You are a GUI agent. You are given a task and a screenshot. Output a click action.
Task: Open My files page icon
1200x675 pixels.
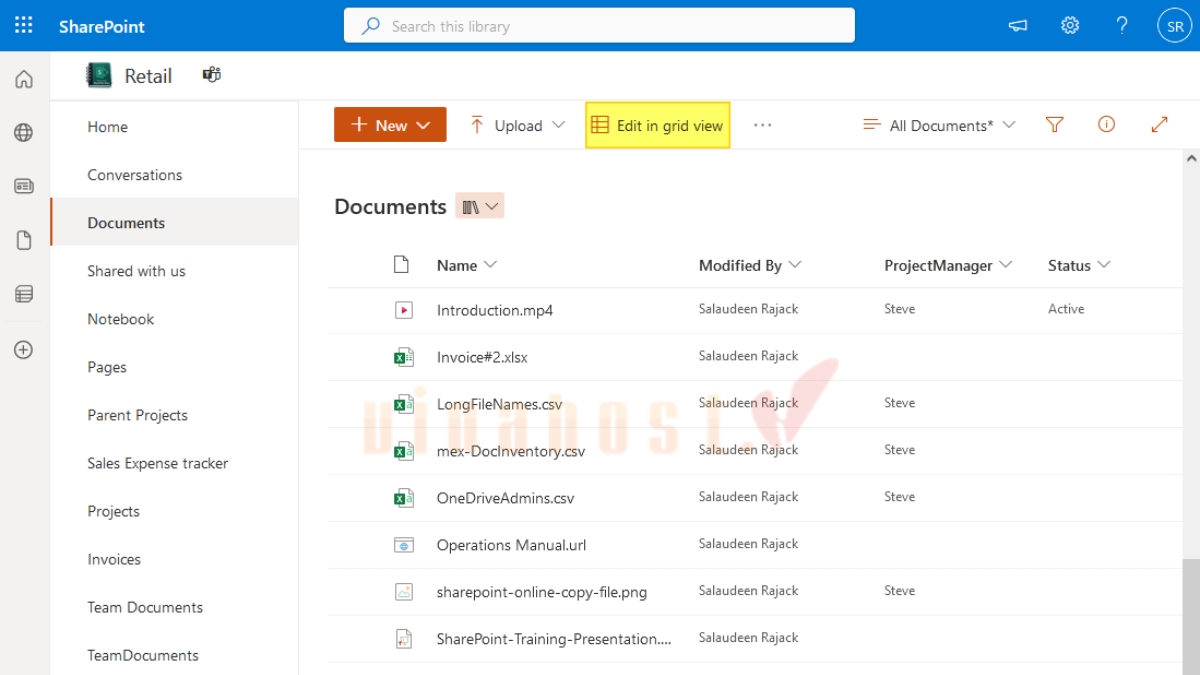point(24,240)
